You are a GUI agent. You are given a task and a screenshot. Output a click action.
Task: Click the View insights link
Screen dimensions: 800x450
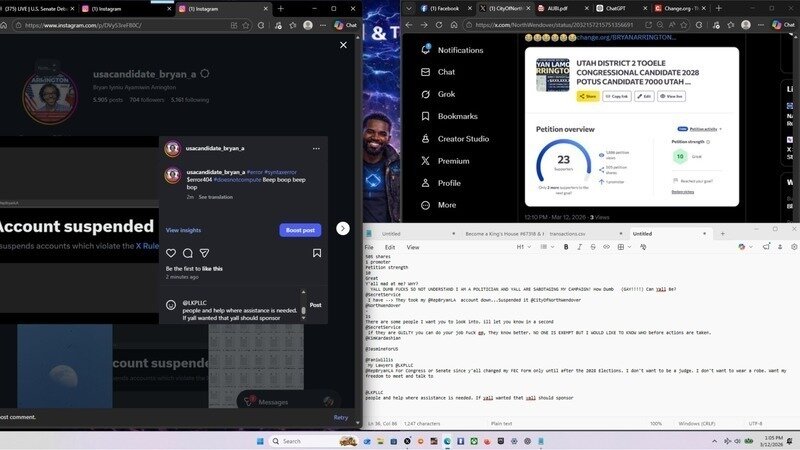coord(183,230)
